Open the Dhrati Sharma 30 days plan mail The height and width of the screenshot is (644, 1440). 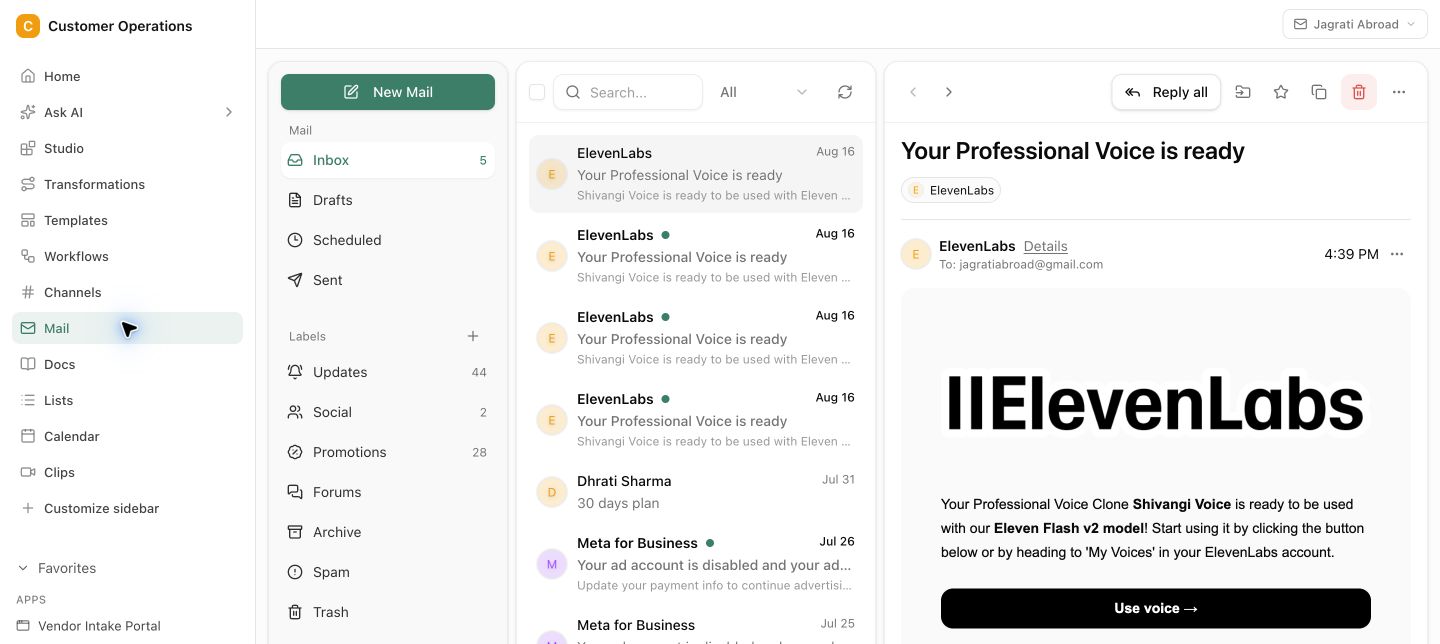point(696,492)
